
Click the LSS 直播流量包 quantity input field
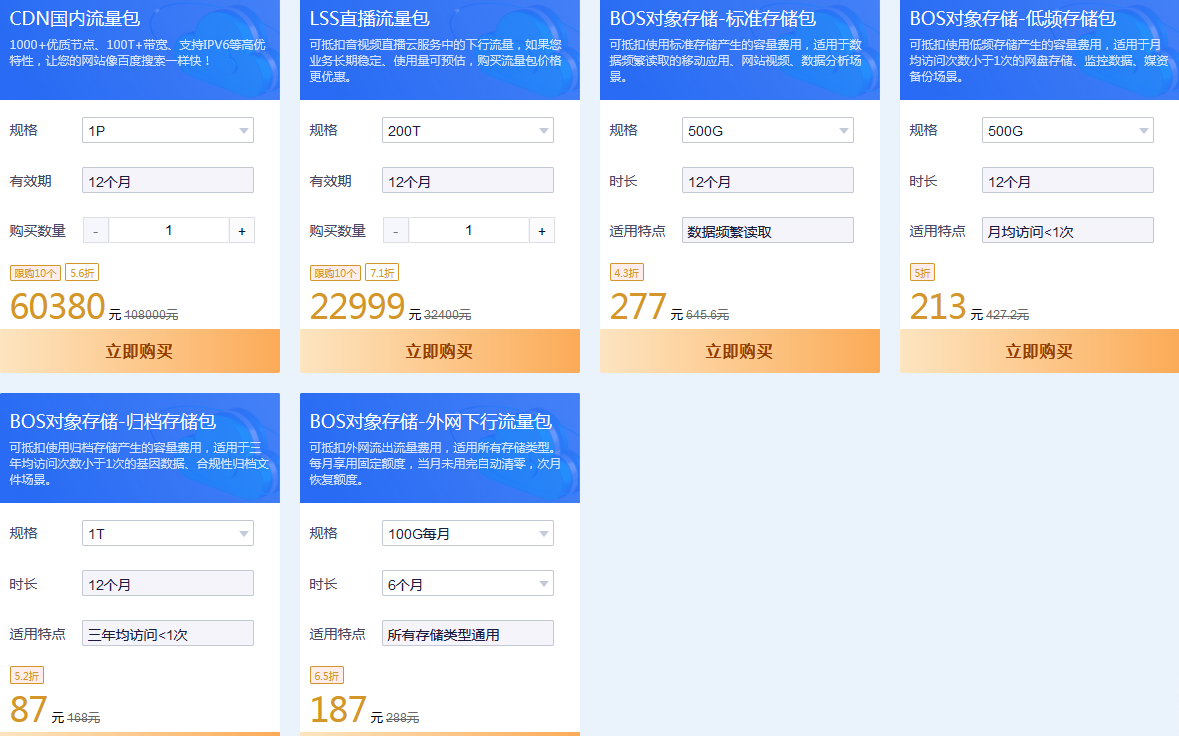coord(468,231)
